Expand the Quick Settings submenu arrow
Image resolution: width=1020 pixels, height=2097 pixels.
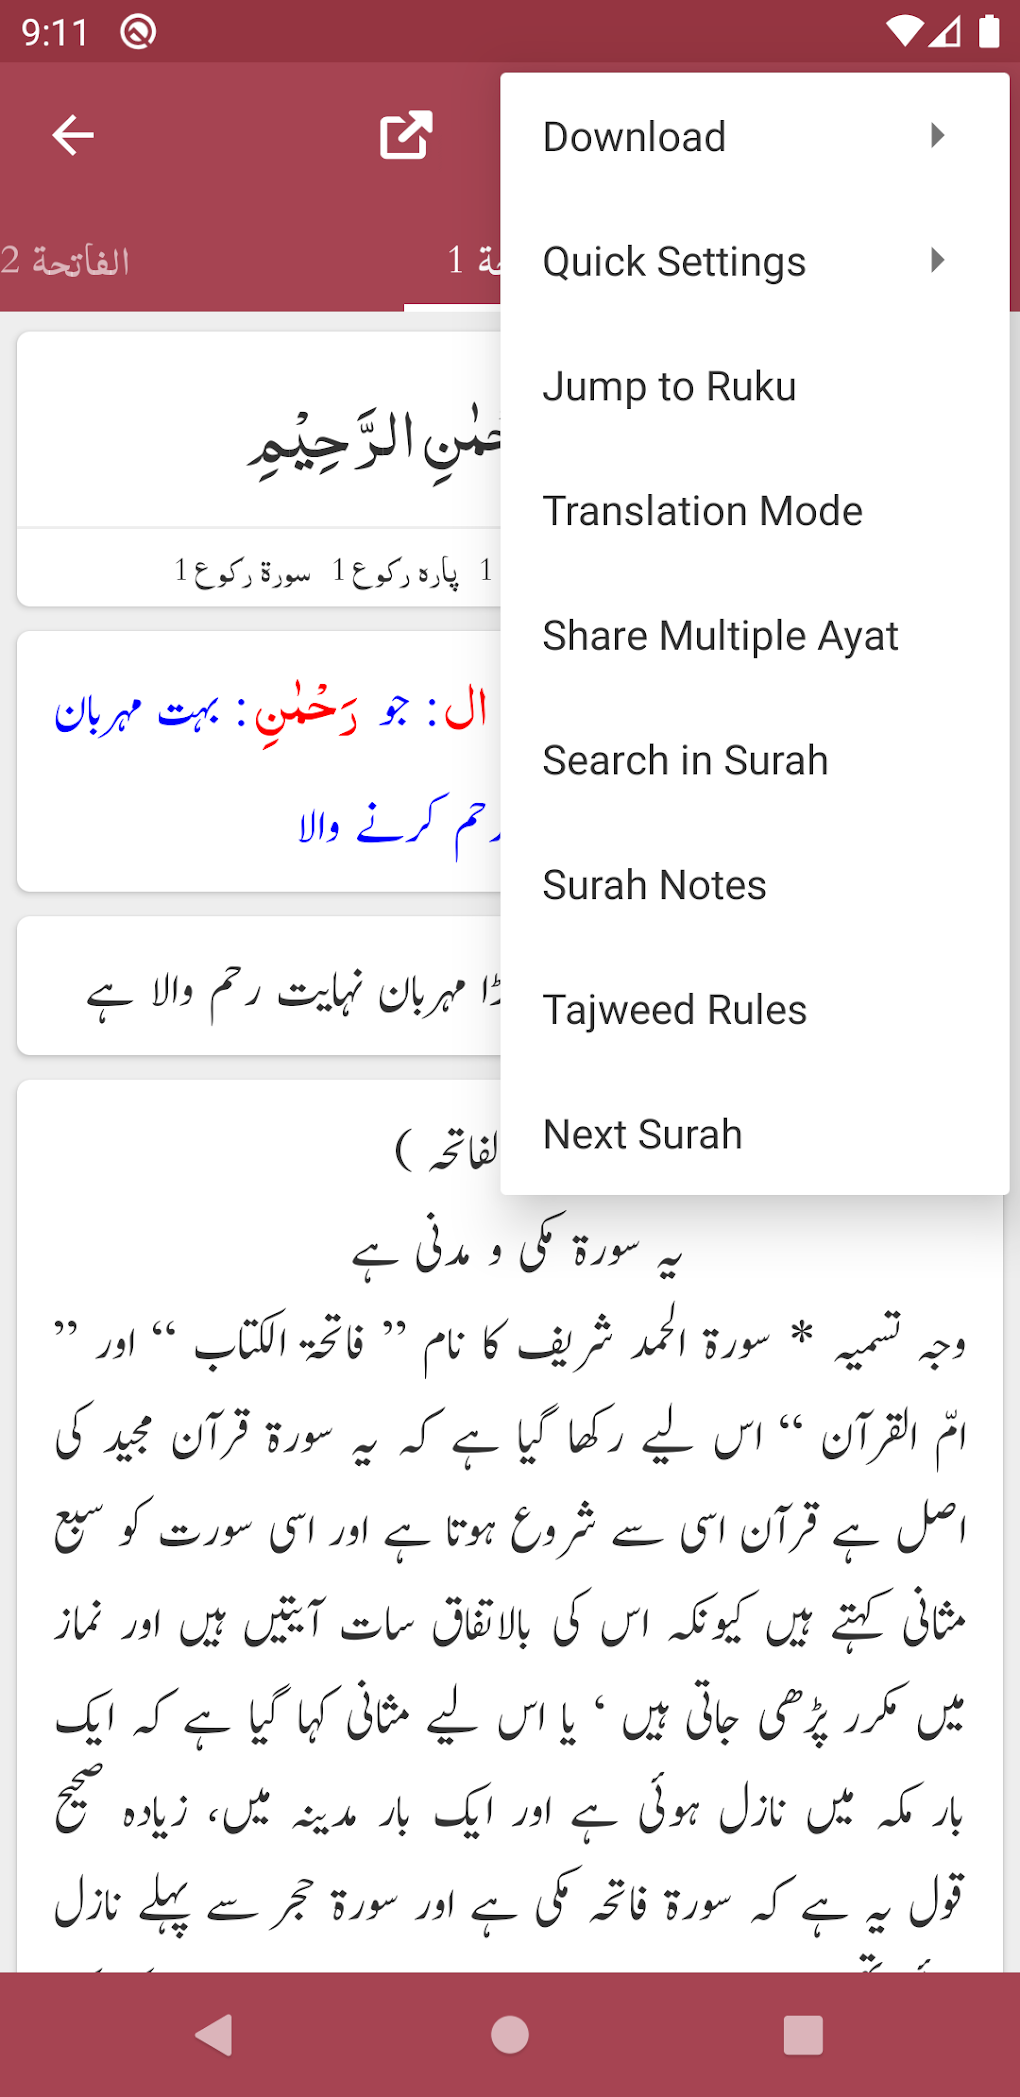tap(937, 261)
